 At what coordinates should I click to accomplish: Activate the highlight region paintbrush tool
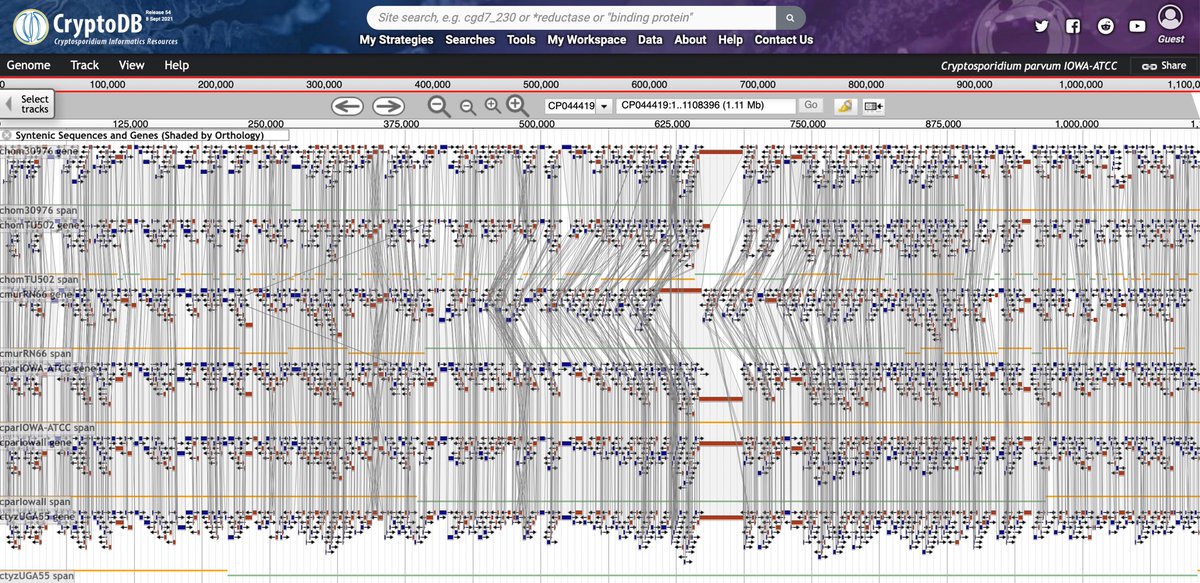point(845,105)
